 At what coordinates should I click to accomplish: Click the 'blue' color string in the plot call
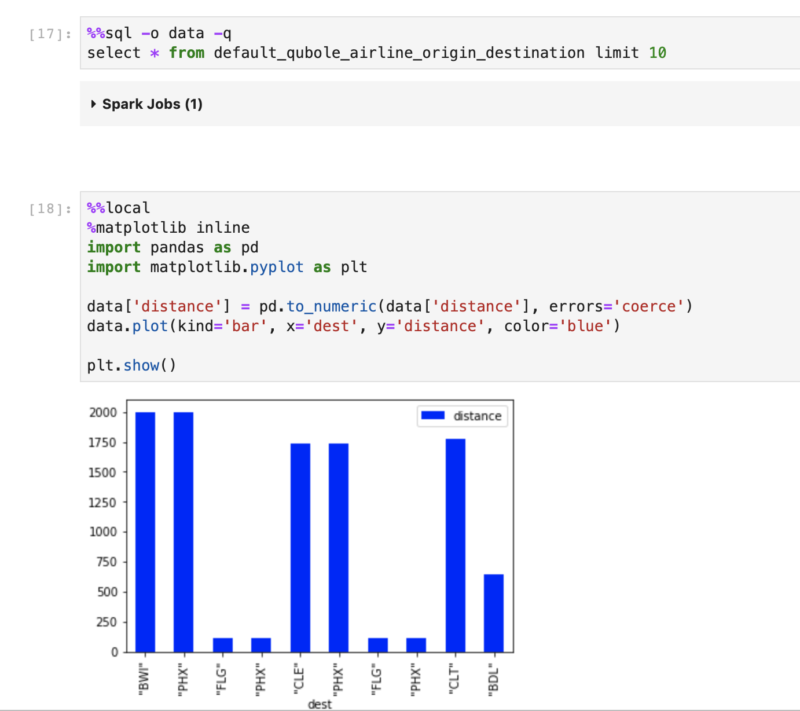[x=582, y=326]
